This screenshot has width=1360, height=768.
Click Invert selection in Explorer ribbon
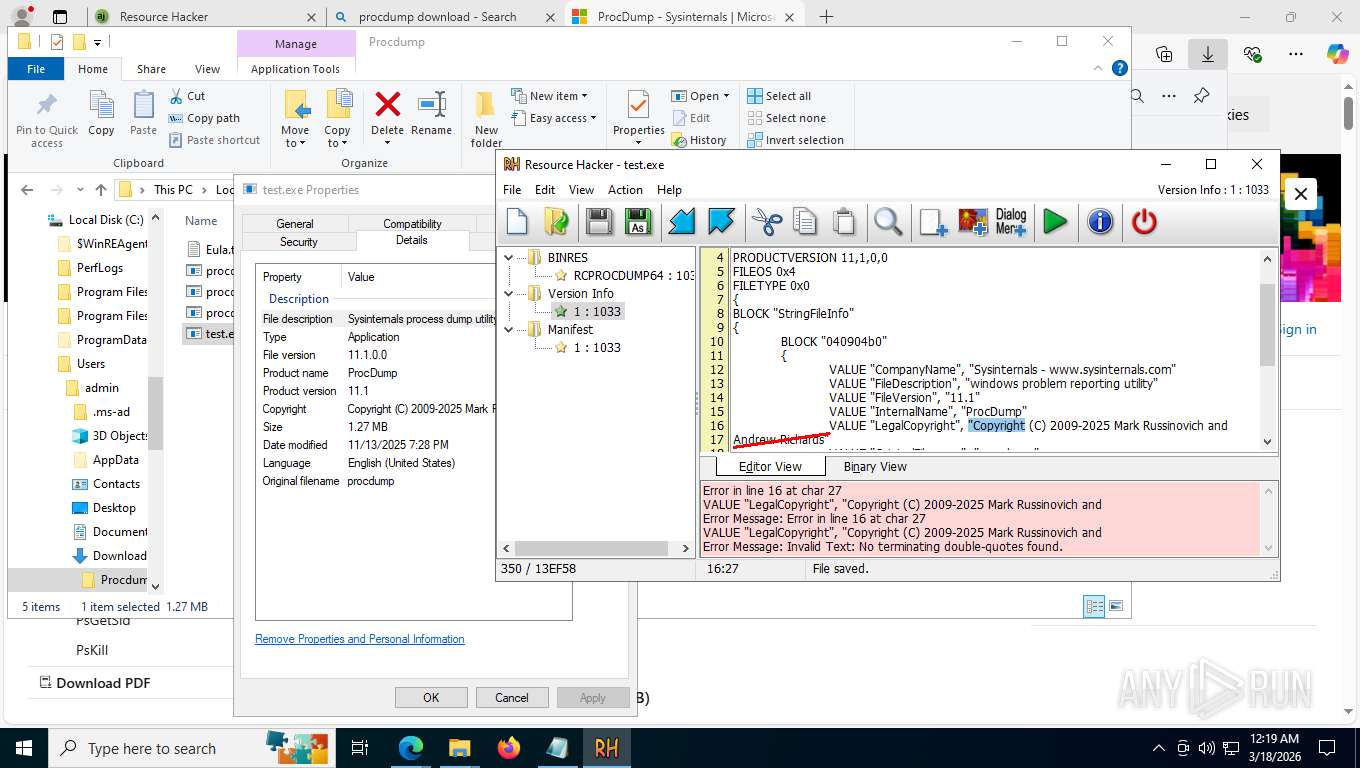[x=796, y=140]
